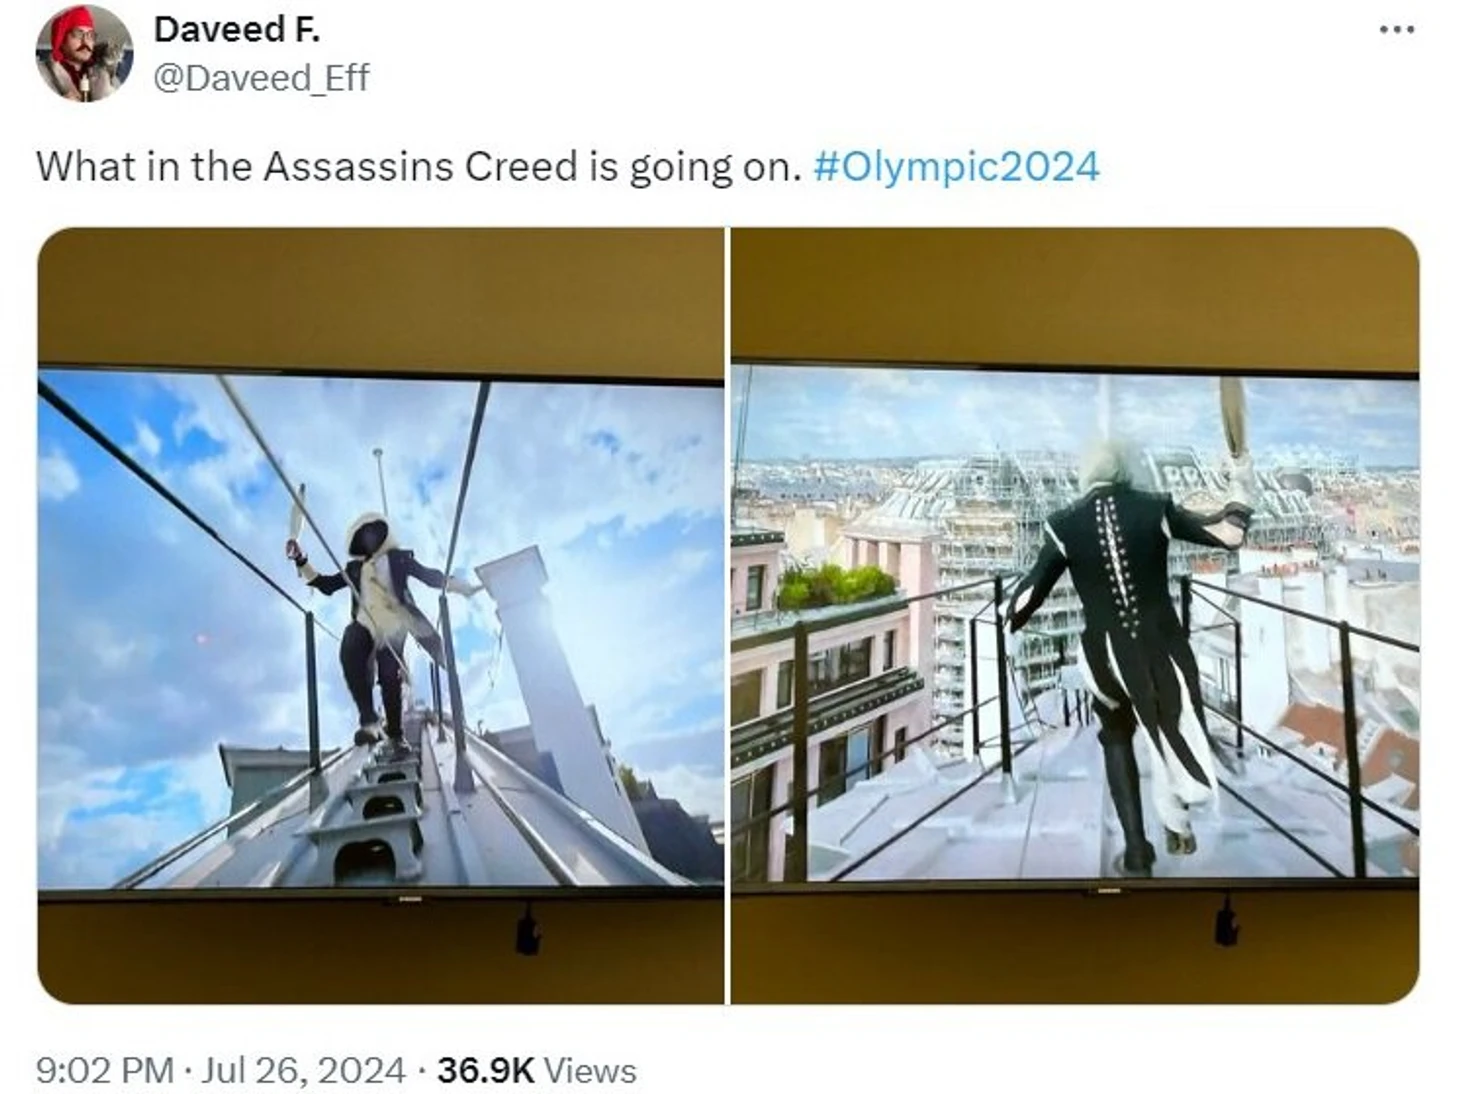Open the #Olympic2024 hashtag
Screen dimensions: 1460x1094
(956, 166)
